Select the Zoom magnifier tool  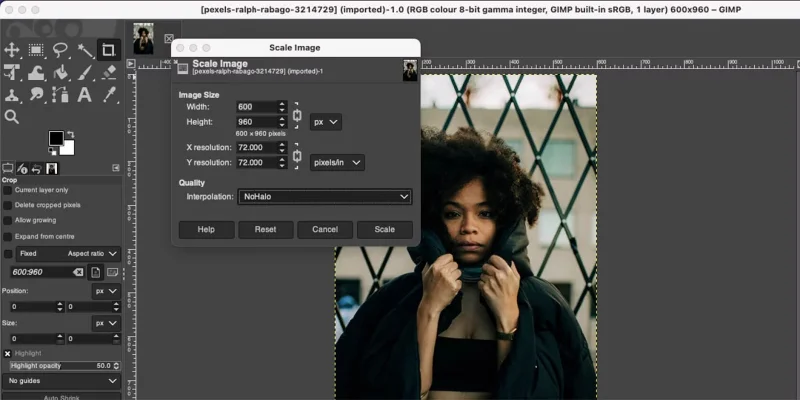click(x=11, y=117)
